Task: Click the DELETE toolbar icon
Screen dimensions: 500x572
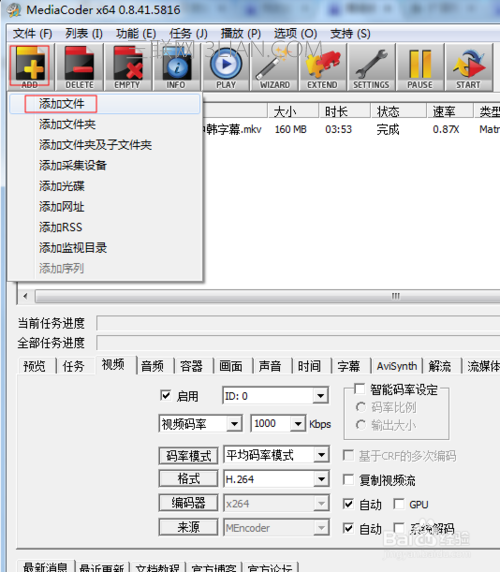Action: (x=80, y=67)
